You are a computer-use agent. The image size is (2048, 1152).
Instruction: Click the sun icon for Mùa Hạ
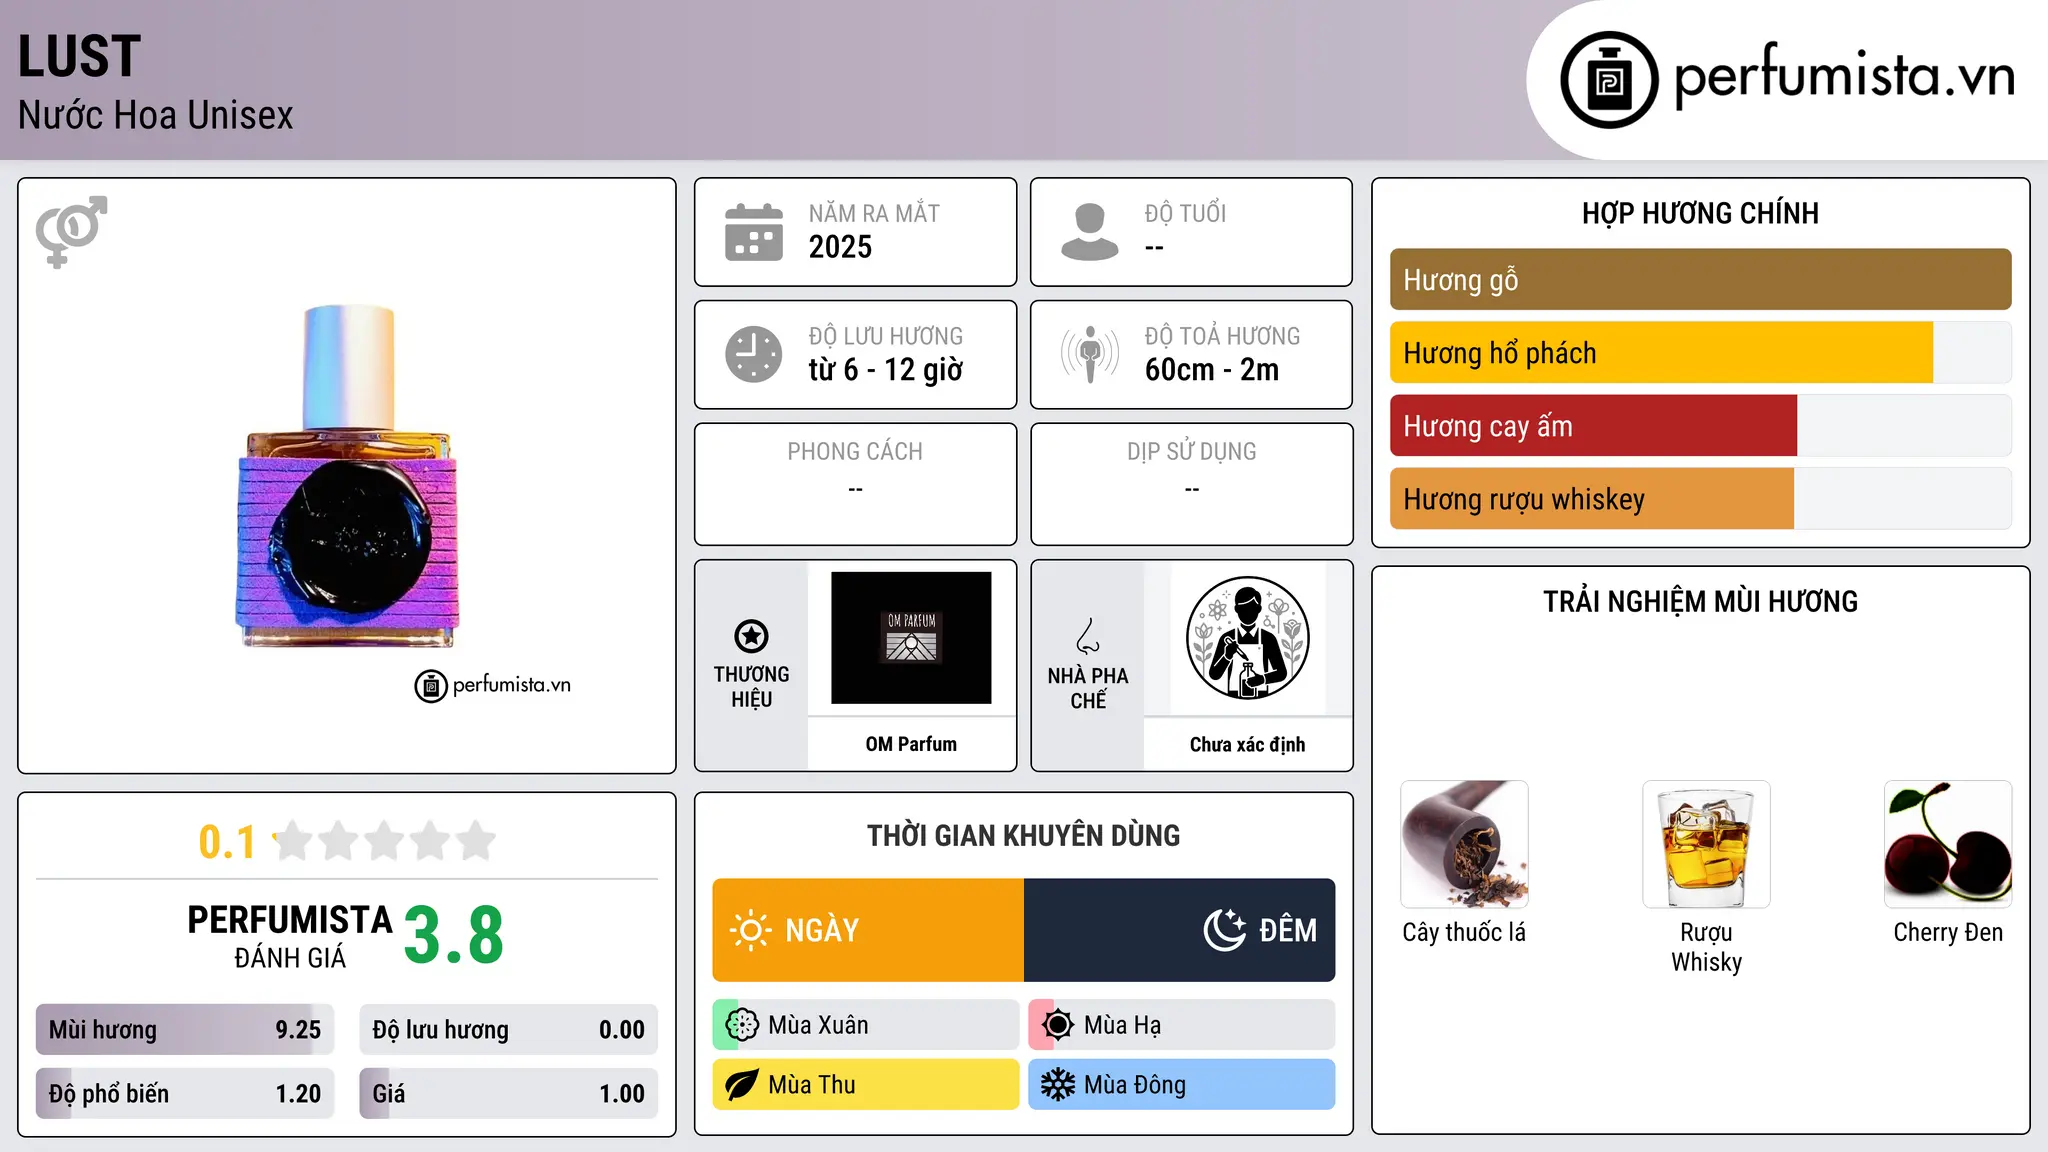click(1057, 1025)
